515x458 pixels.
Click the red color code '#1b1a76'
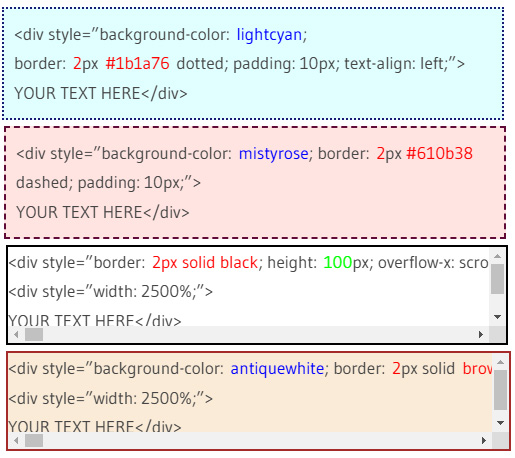(137, 63)
